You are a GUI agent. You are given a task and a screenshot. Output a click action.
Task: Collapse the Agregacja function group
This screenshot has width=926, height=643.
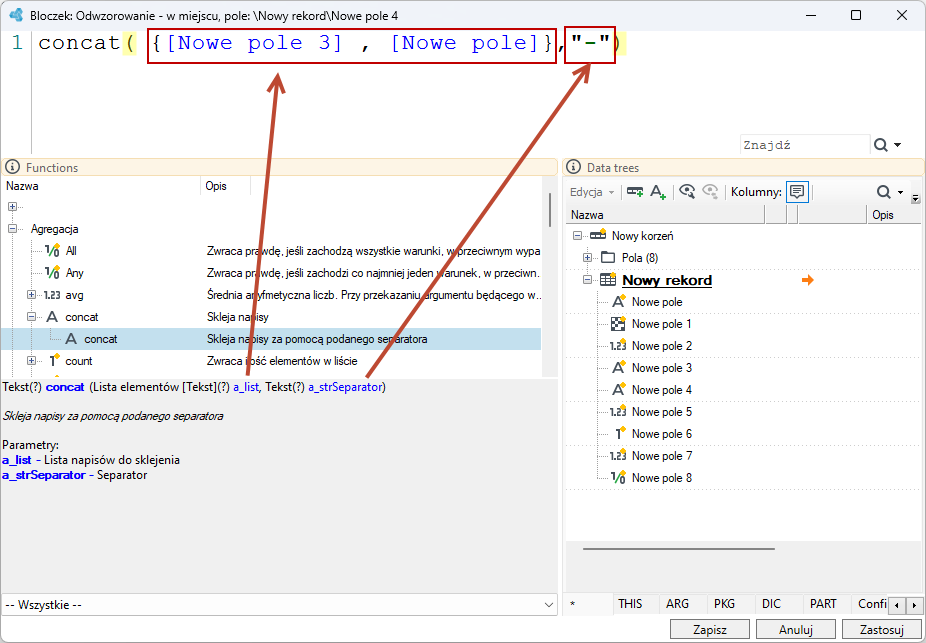[x=12, y=229]
